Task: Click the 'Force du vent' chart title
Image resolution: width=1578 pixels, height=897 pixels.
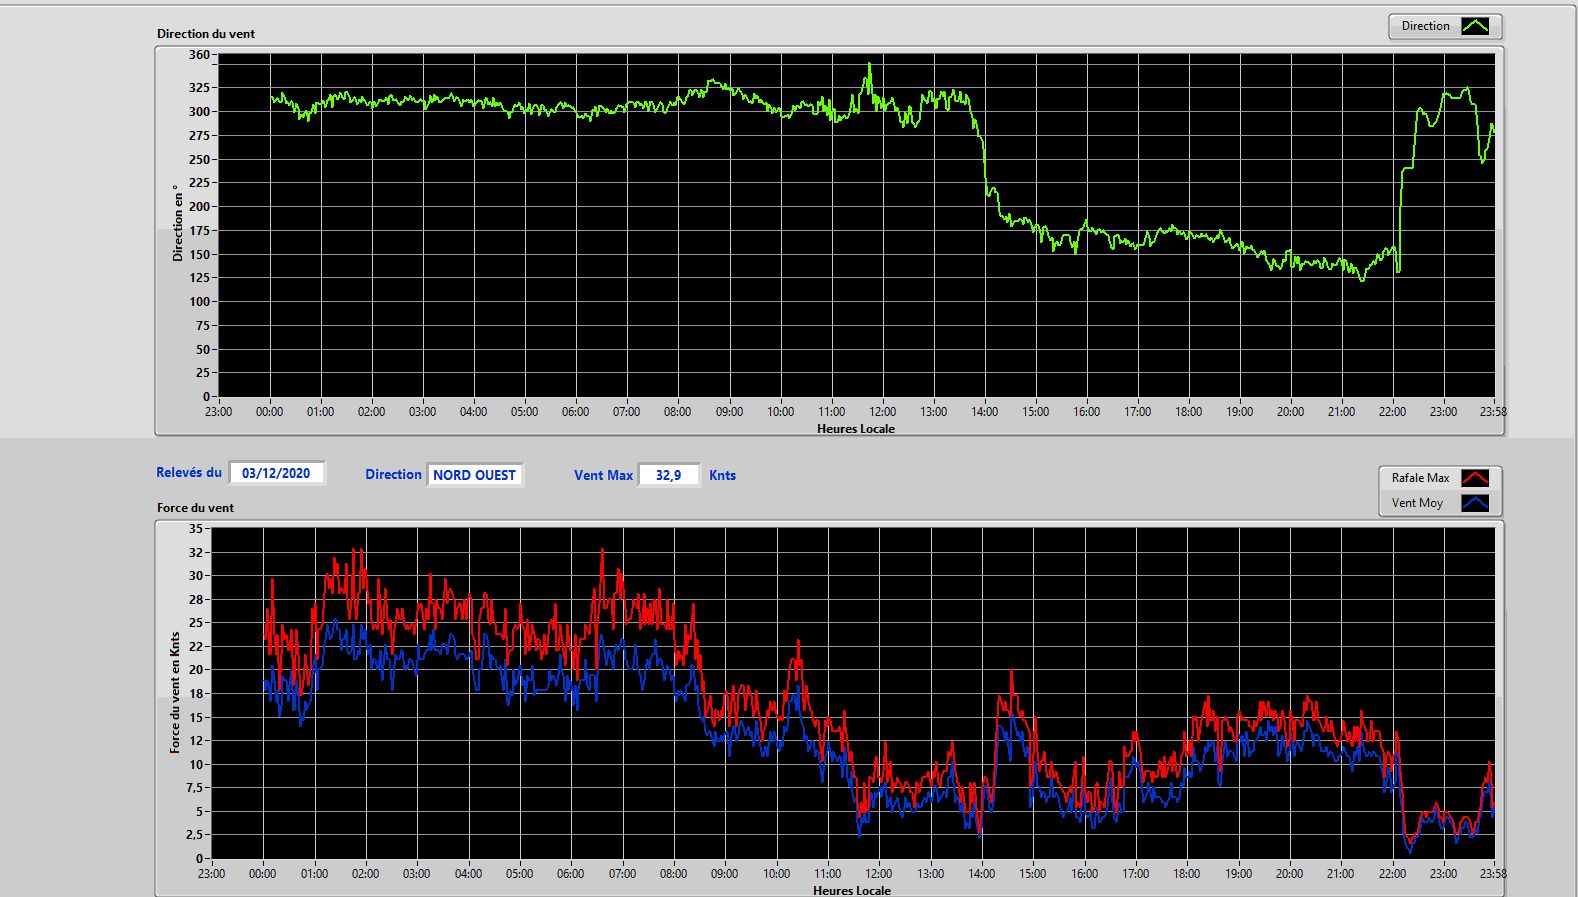Action: (x=195, y=507)
